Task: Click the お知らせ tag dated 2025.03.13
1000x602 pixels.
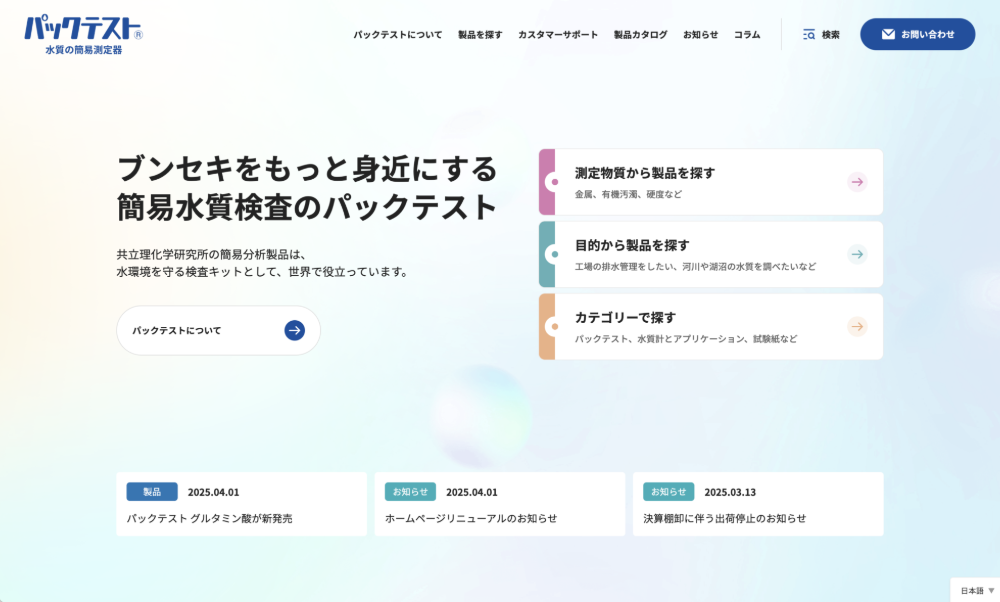Action: (x=668, y=492)
